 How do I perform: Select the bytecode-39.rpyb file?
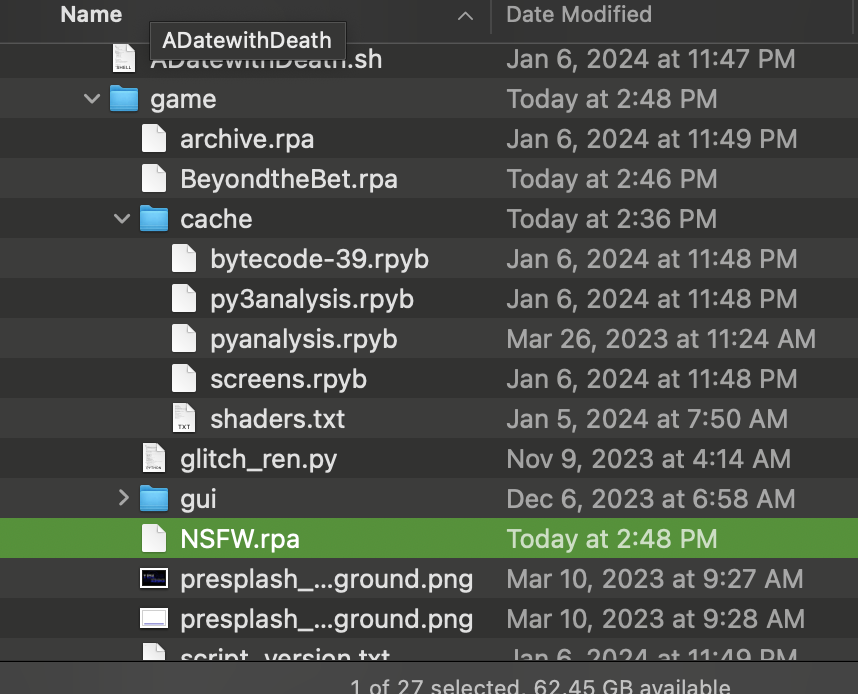click(x=319, y=259)
